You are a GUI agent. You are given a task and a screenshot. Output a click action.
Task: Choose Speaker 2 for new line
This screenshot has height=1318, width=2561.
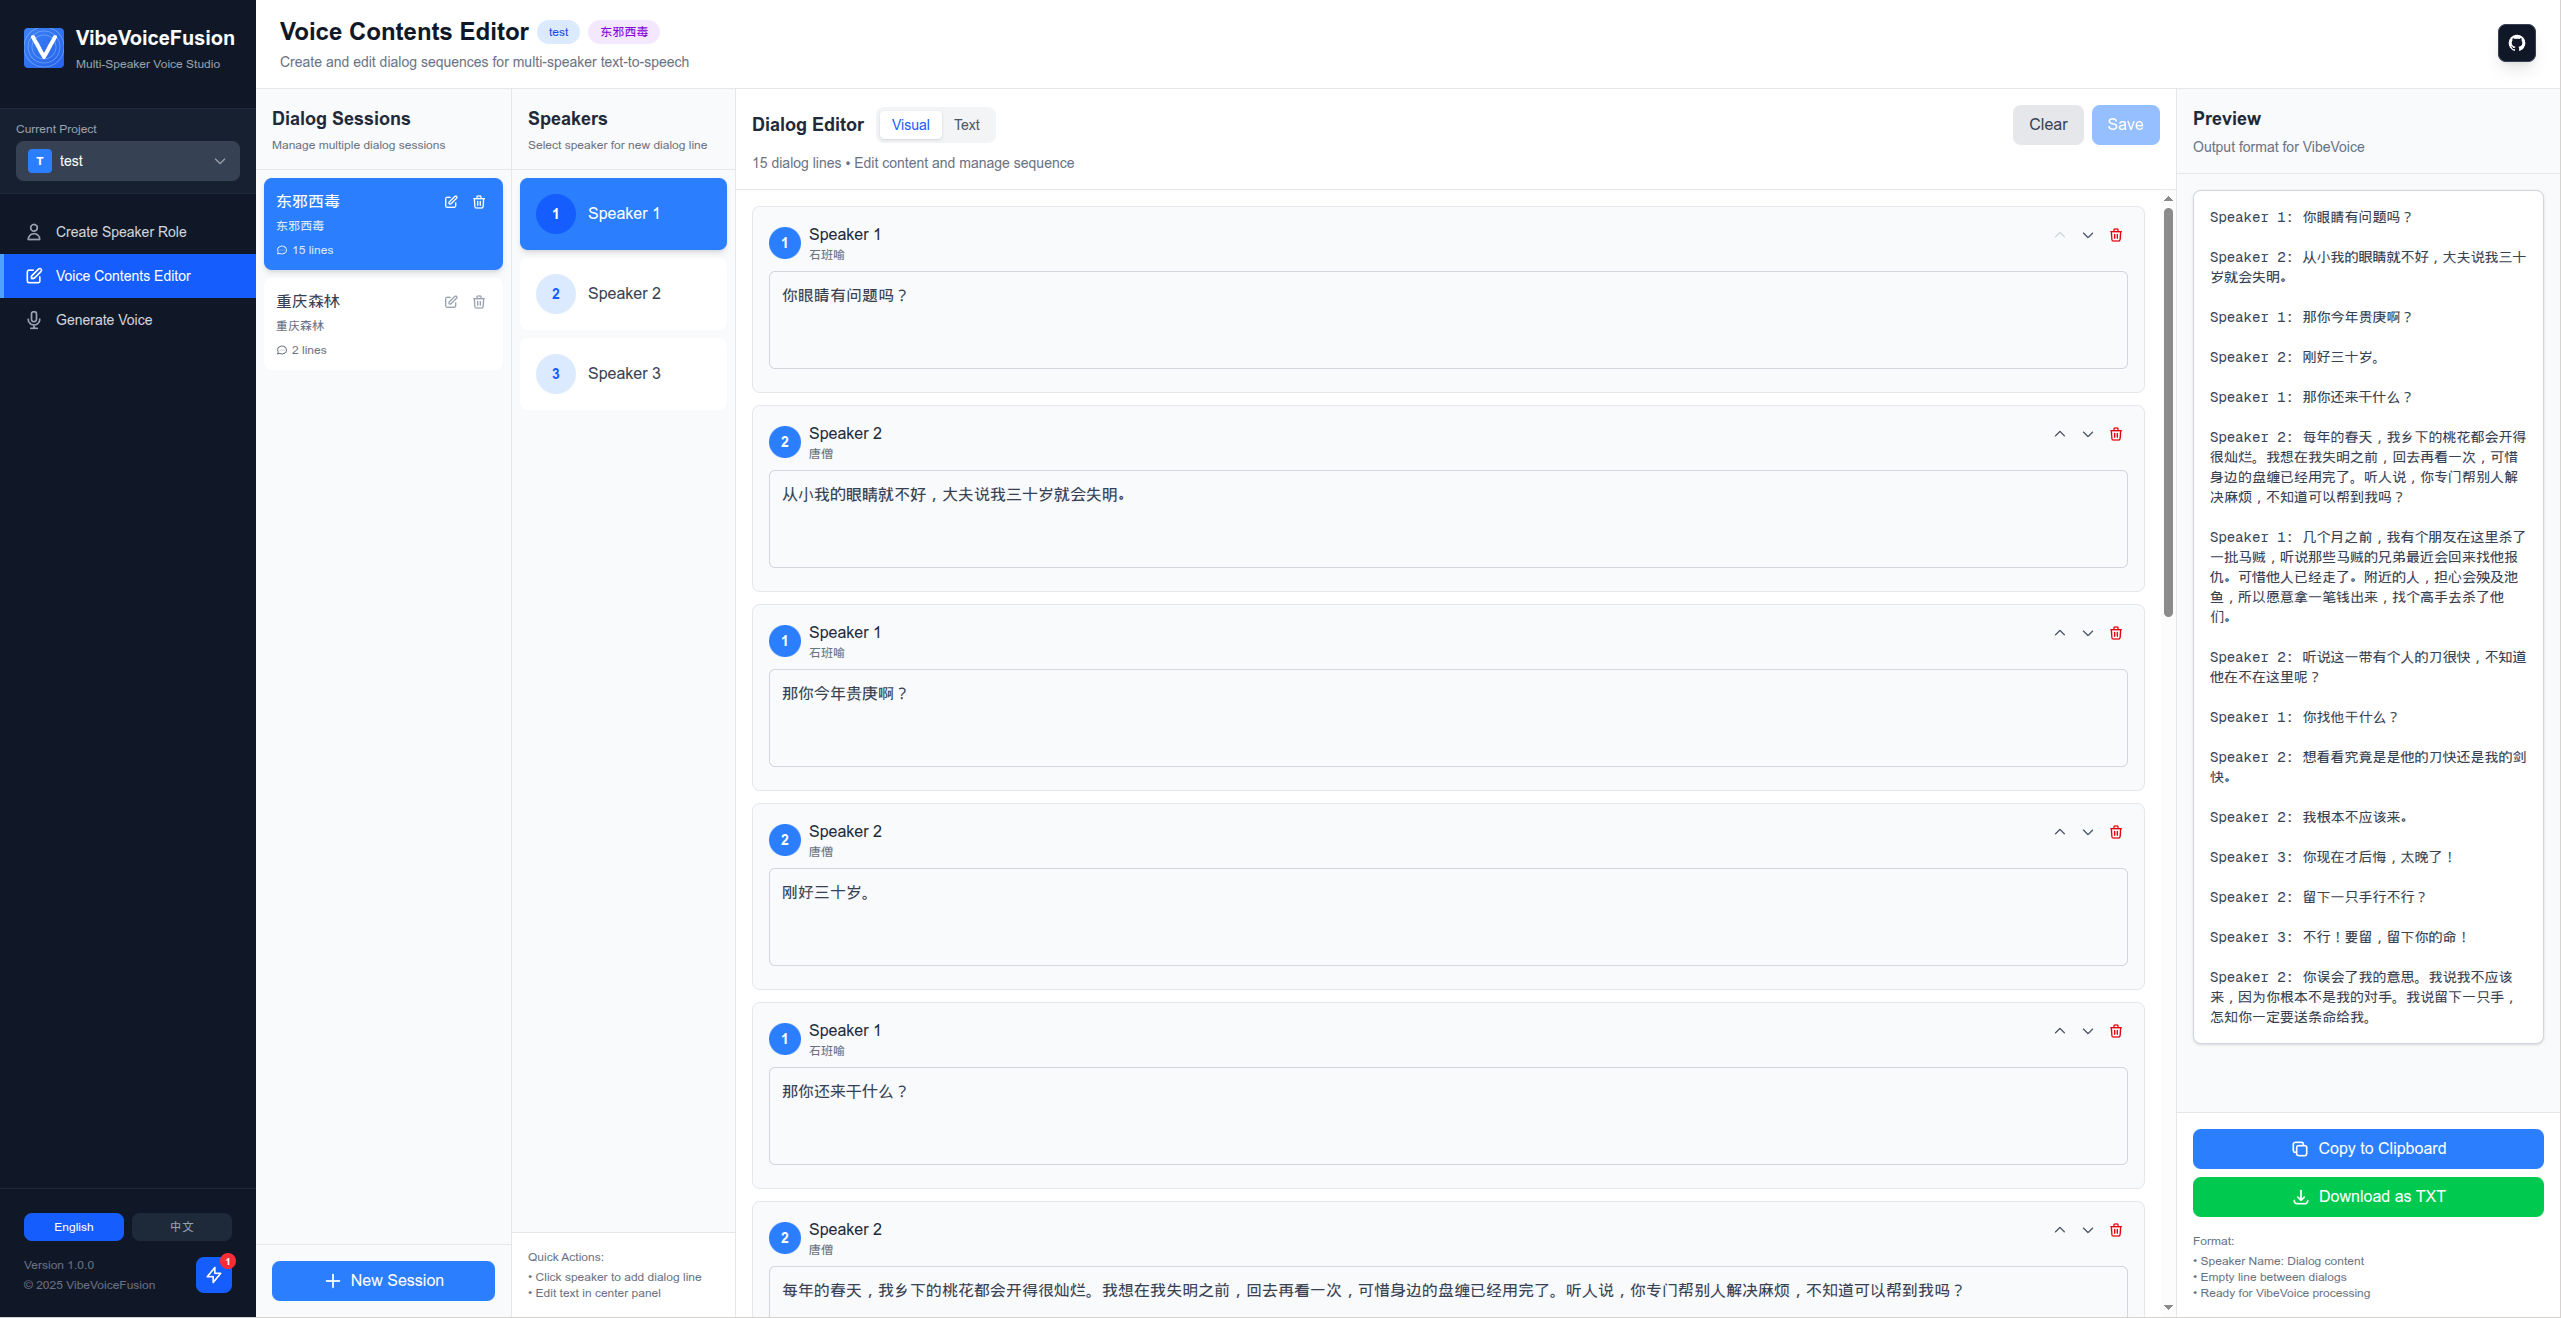point(623,294)
